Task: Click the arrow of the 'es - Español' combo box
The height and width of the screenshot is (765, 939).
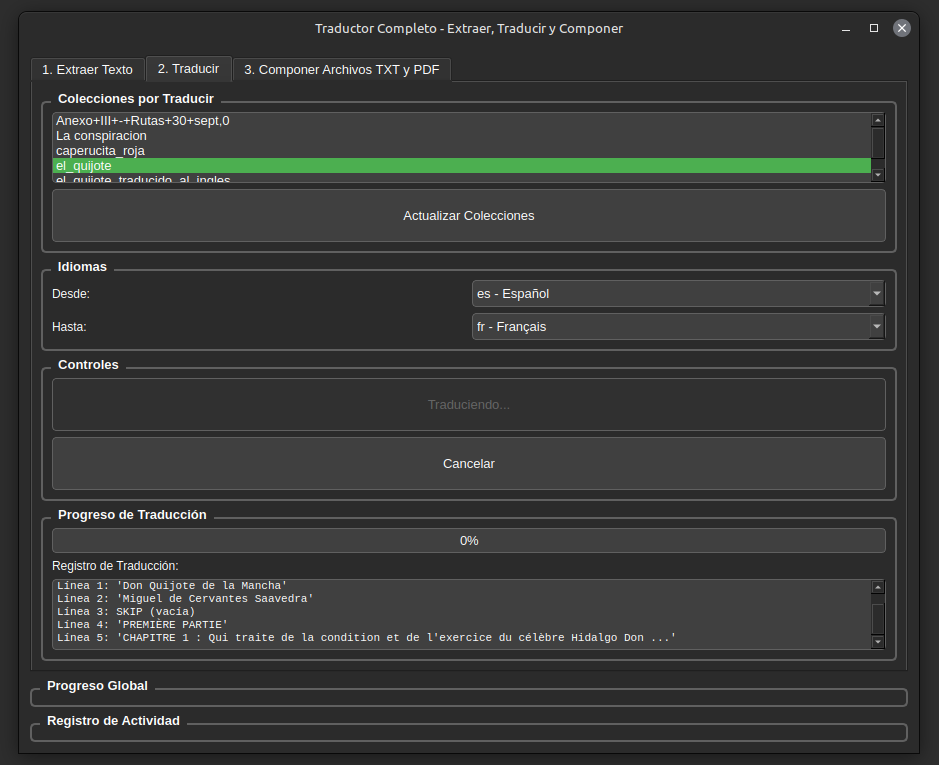Action: pyautogui.click(x=876, y=294)
